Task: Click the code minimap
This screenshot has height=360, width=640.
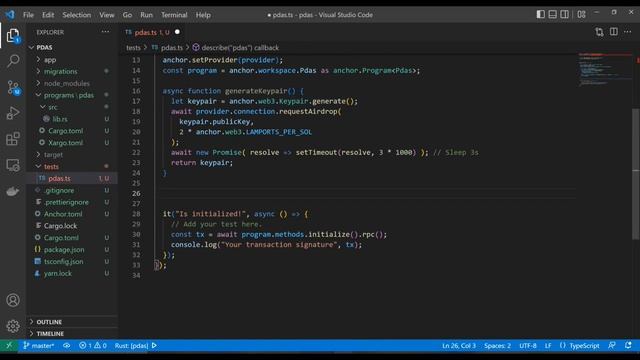Action: point(604,69)
